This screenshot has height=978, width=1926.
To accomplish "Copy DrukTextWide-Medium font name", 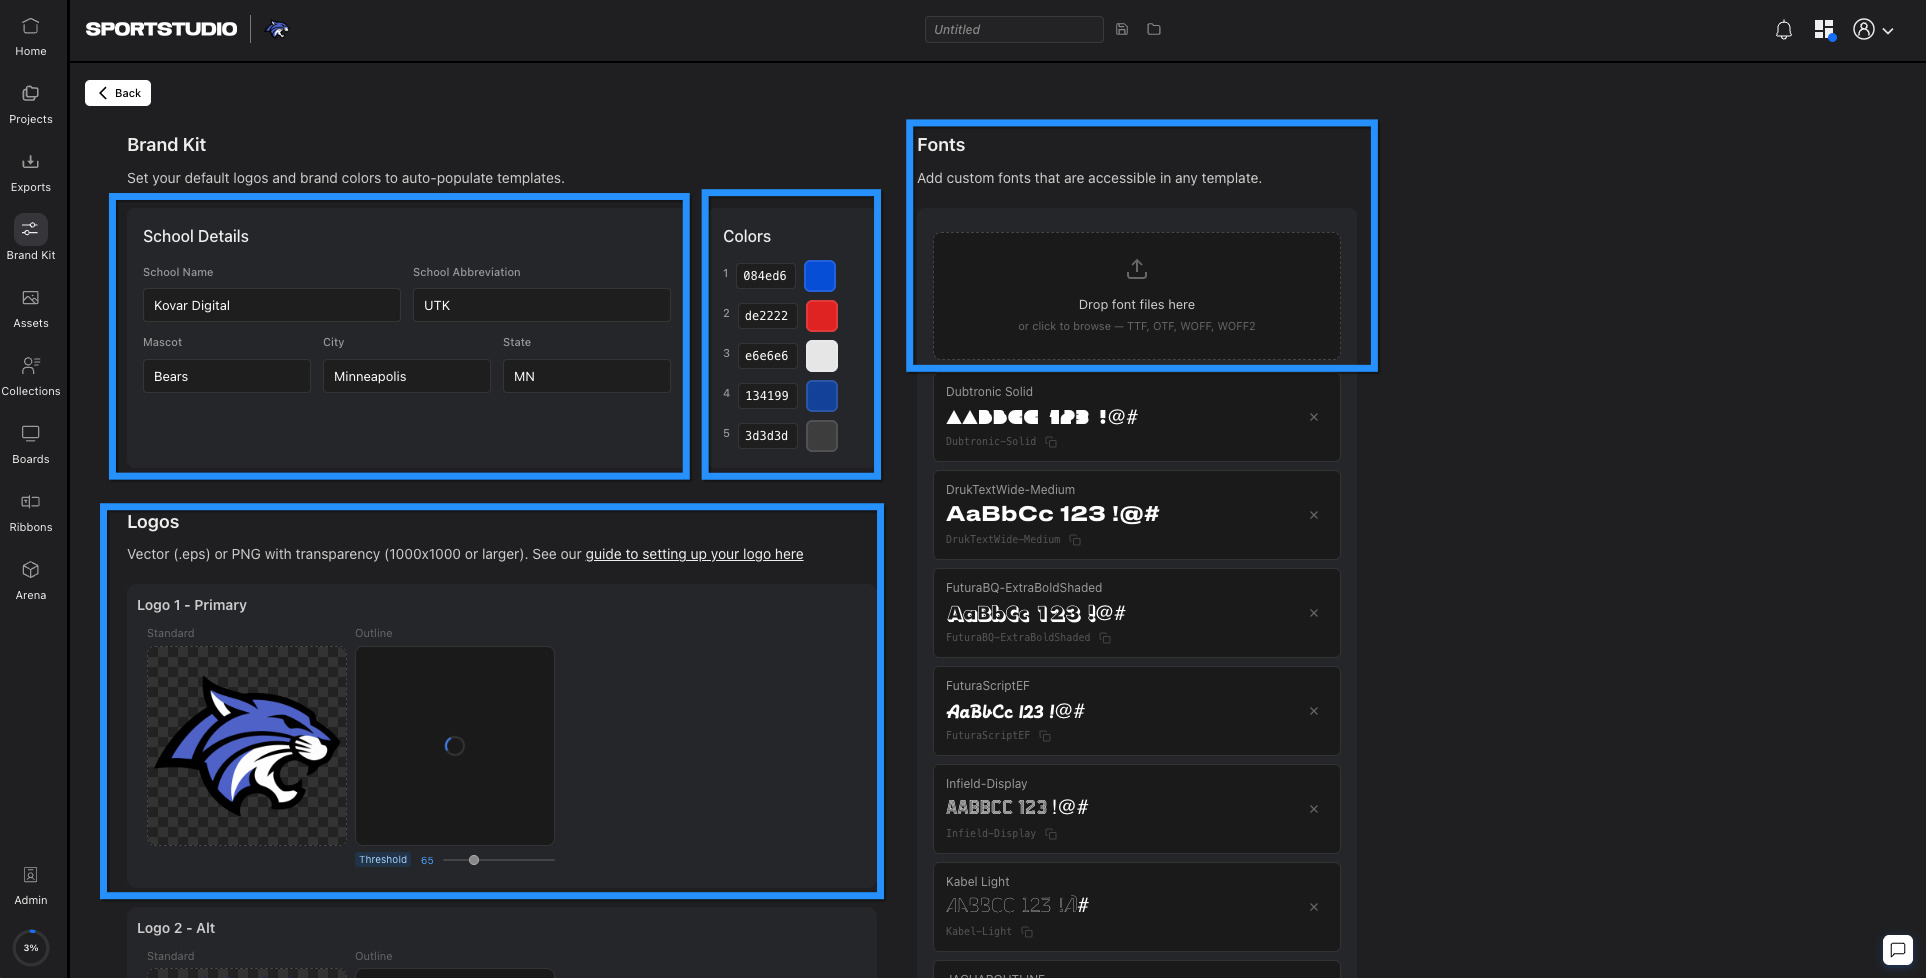I will tap(1075, 540).
